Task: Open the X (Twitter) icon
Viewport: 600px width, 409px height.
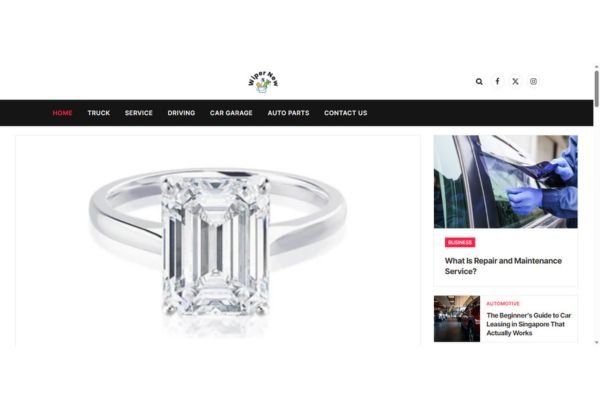Action: tap(515, 81)
